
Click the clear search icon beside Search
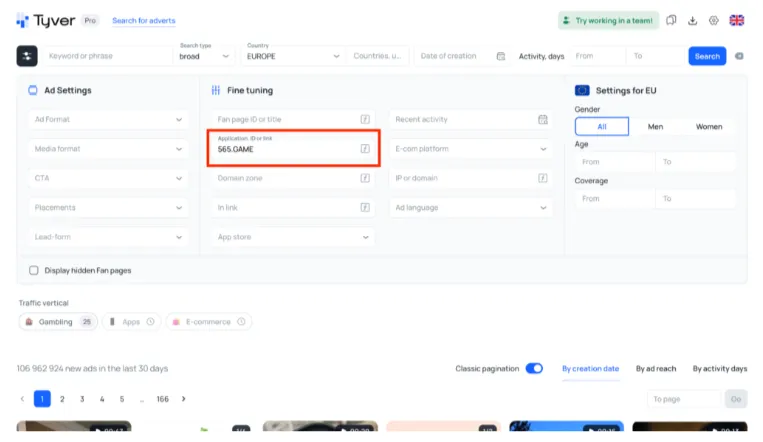pyautogui.click(x=739, y=56)
